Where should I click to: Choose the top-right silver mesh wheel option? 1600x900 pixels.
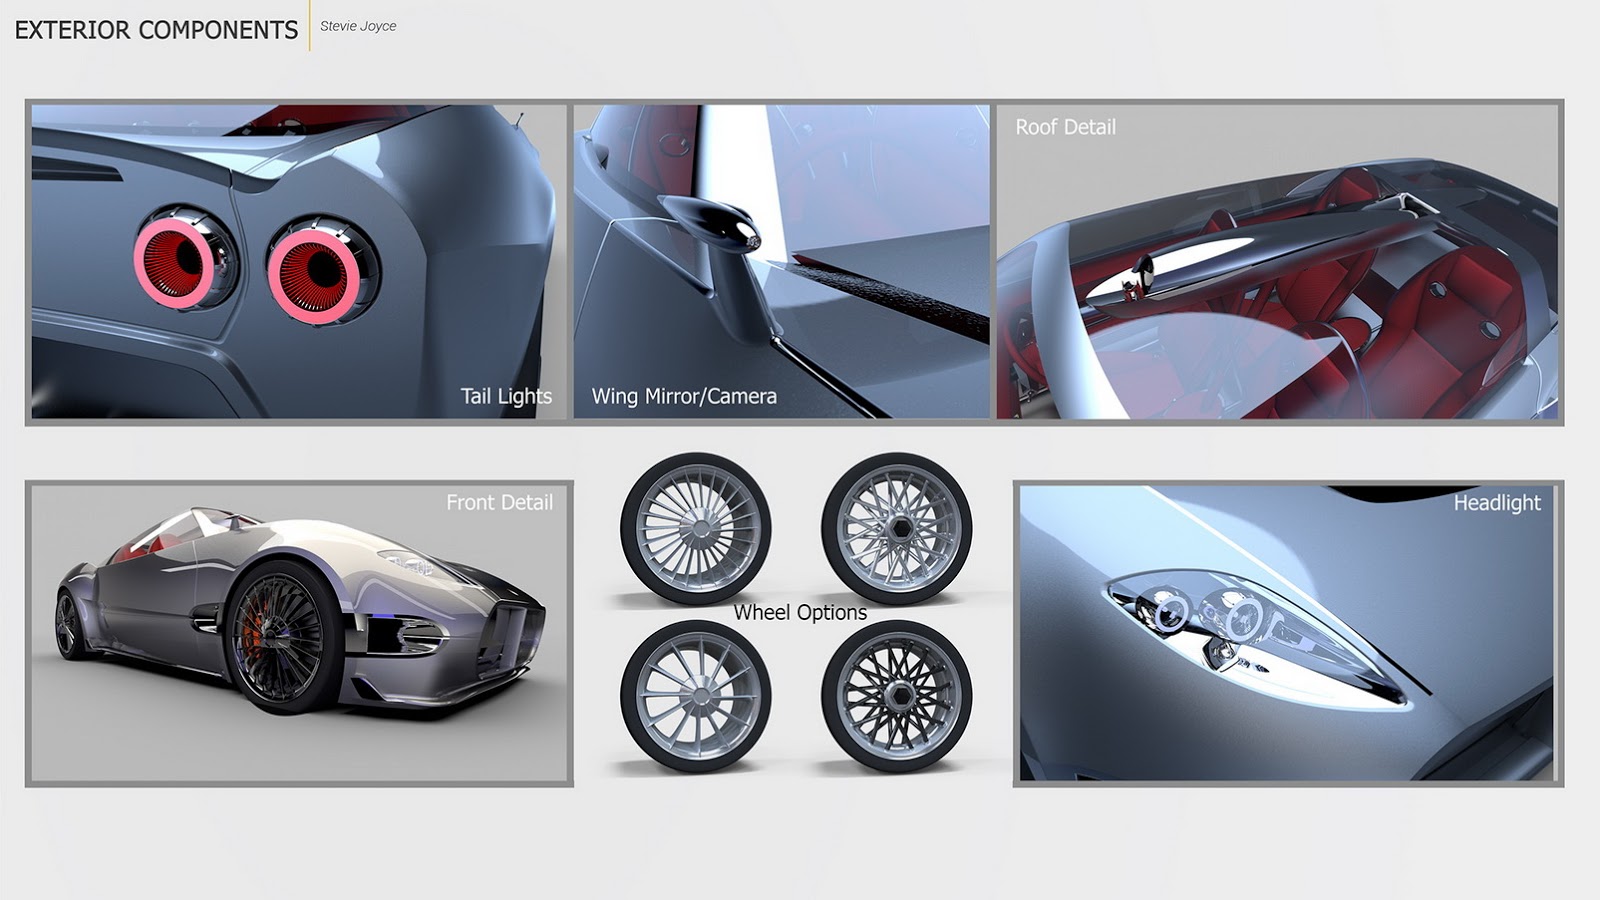pos(896,527)
